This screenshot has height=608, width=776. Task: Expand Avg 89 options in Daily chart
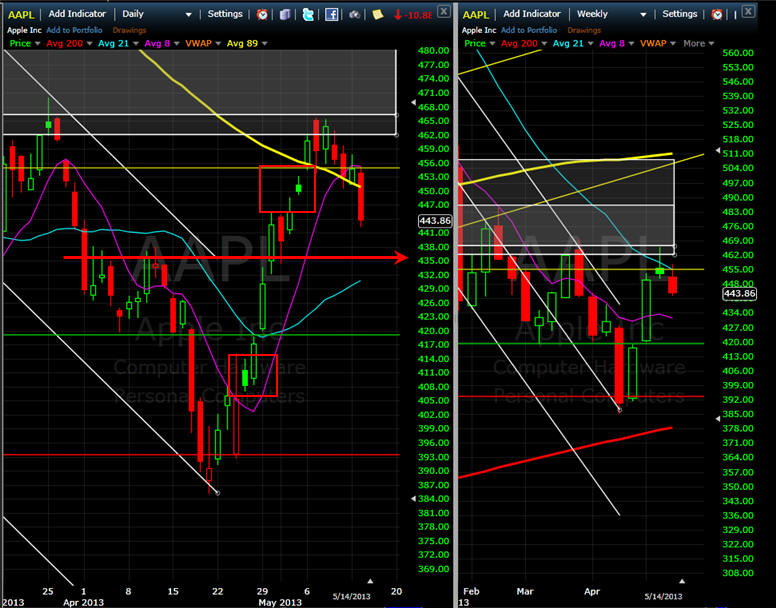click(x=264, y=44)
